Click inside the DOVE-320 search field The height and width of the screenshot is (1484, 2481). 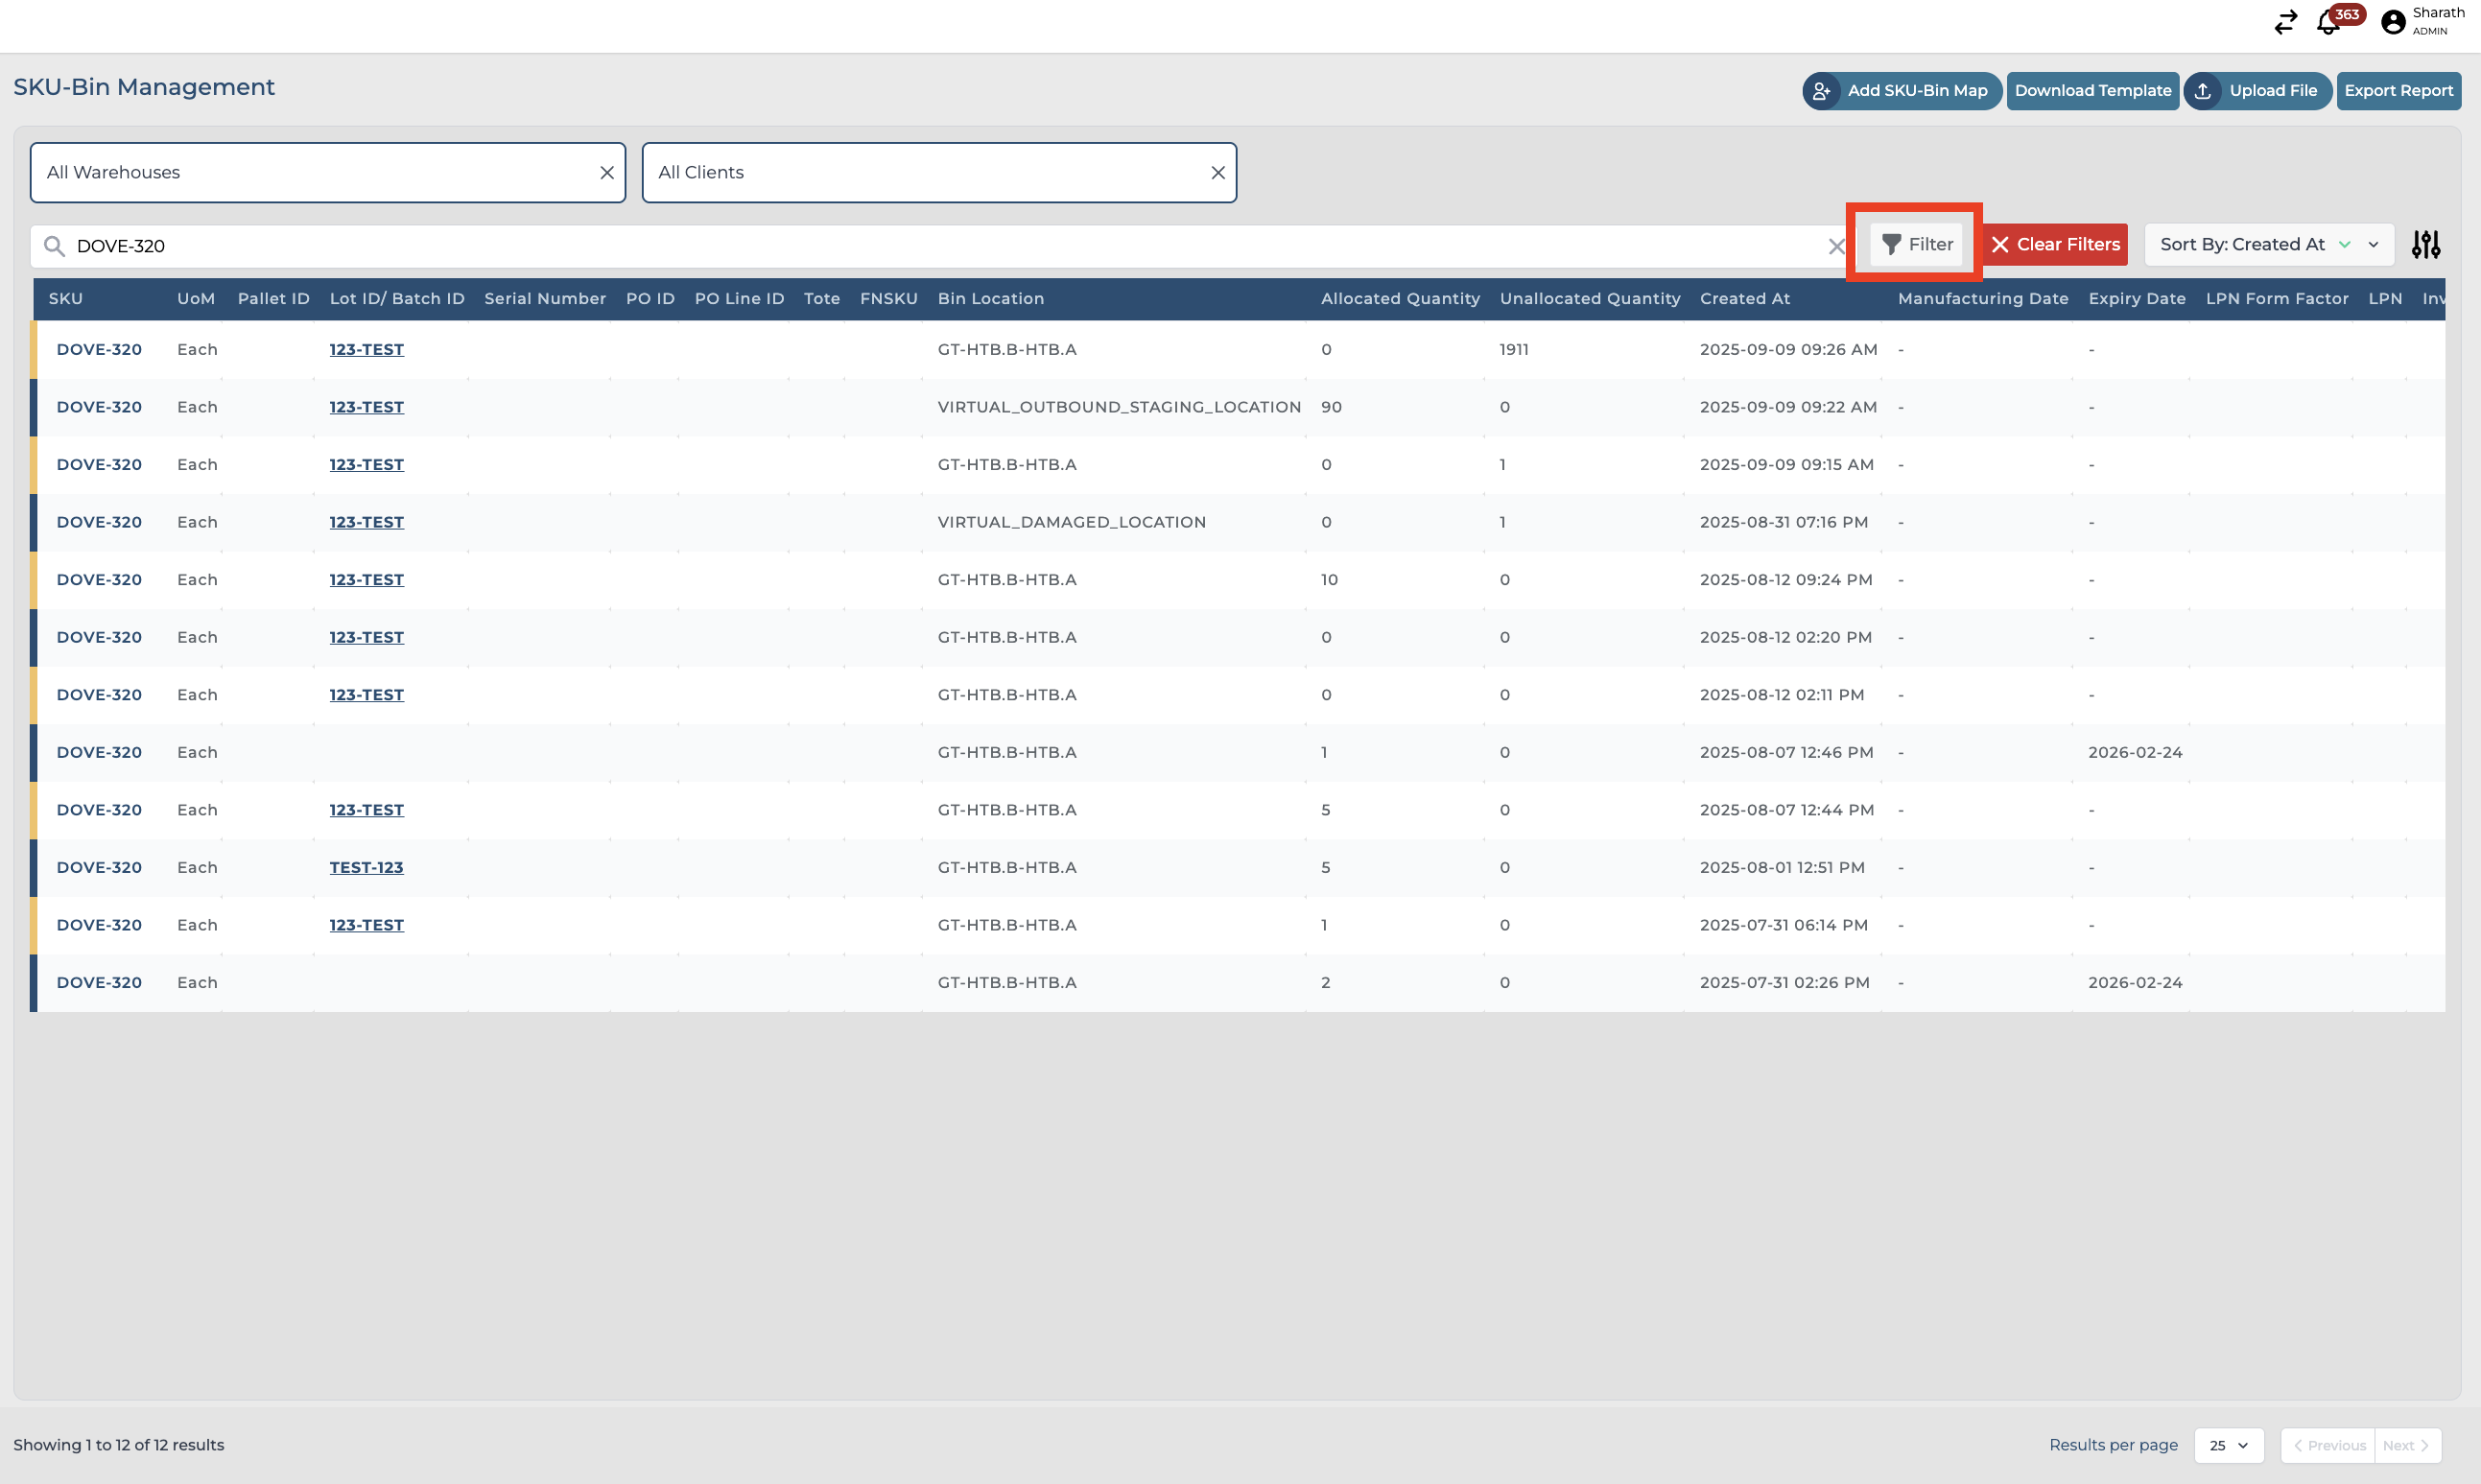coord(900,246)
